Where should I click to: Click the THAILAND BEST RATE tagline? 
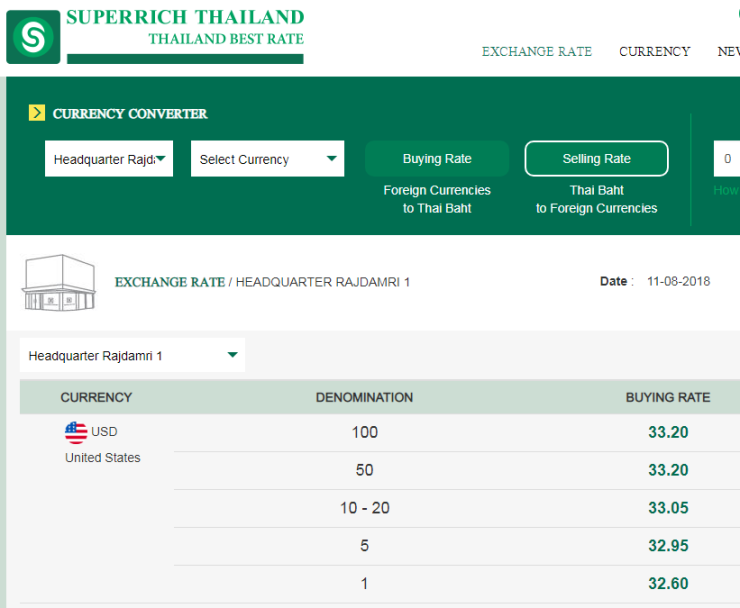click(x=226, y=39)
